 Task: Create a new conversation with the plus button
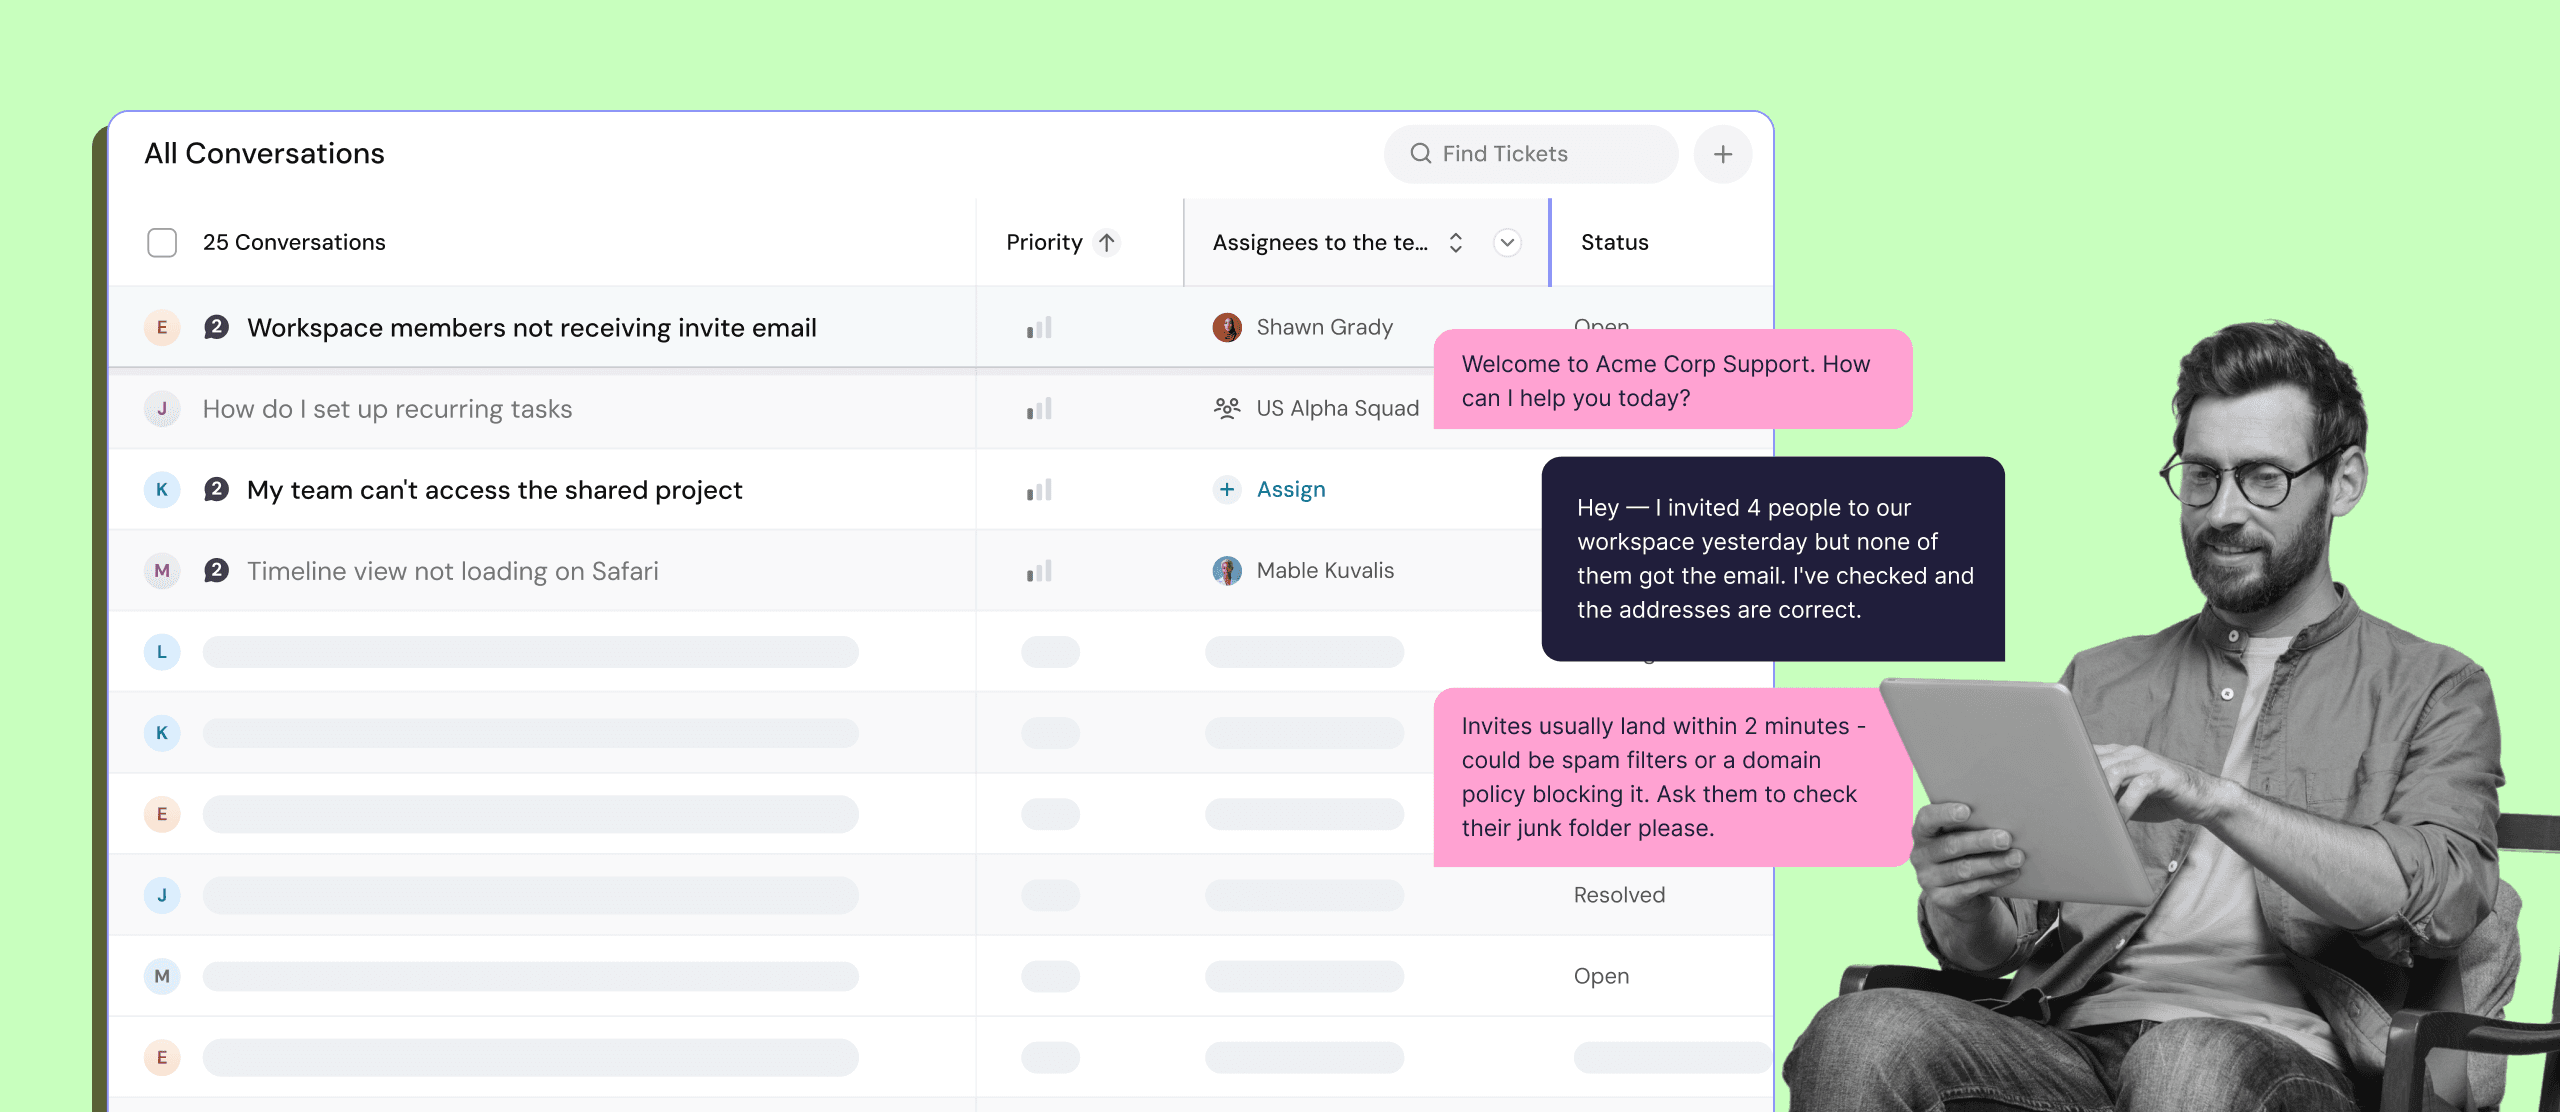(x=1723, y=153)
